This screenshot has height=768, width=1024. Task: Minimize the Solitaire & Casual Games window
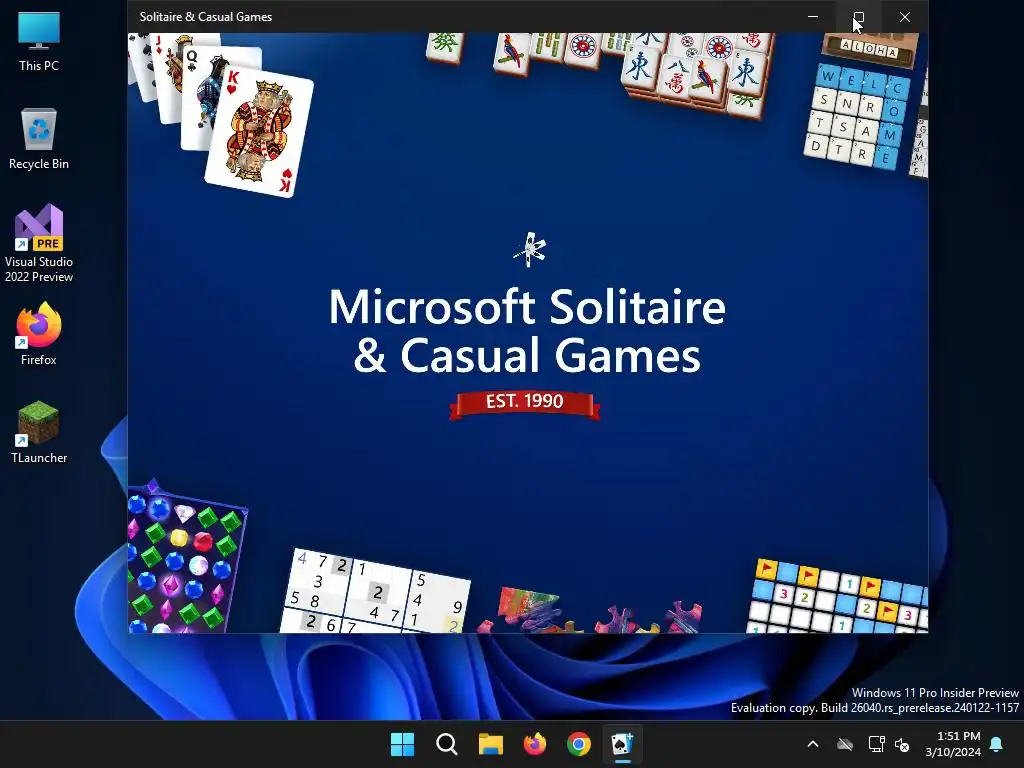pyautogui.click(x=813, y=16)
